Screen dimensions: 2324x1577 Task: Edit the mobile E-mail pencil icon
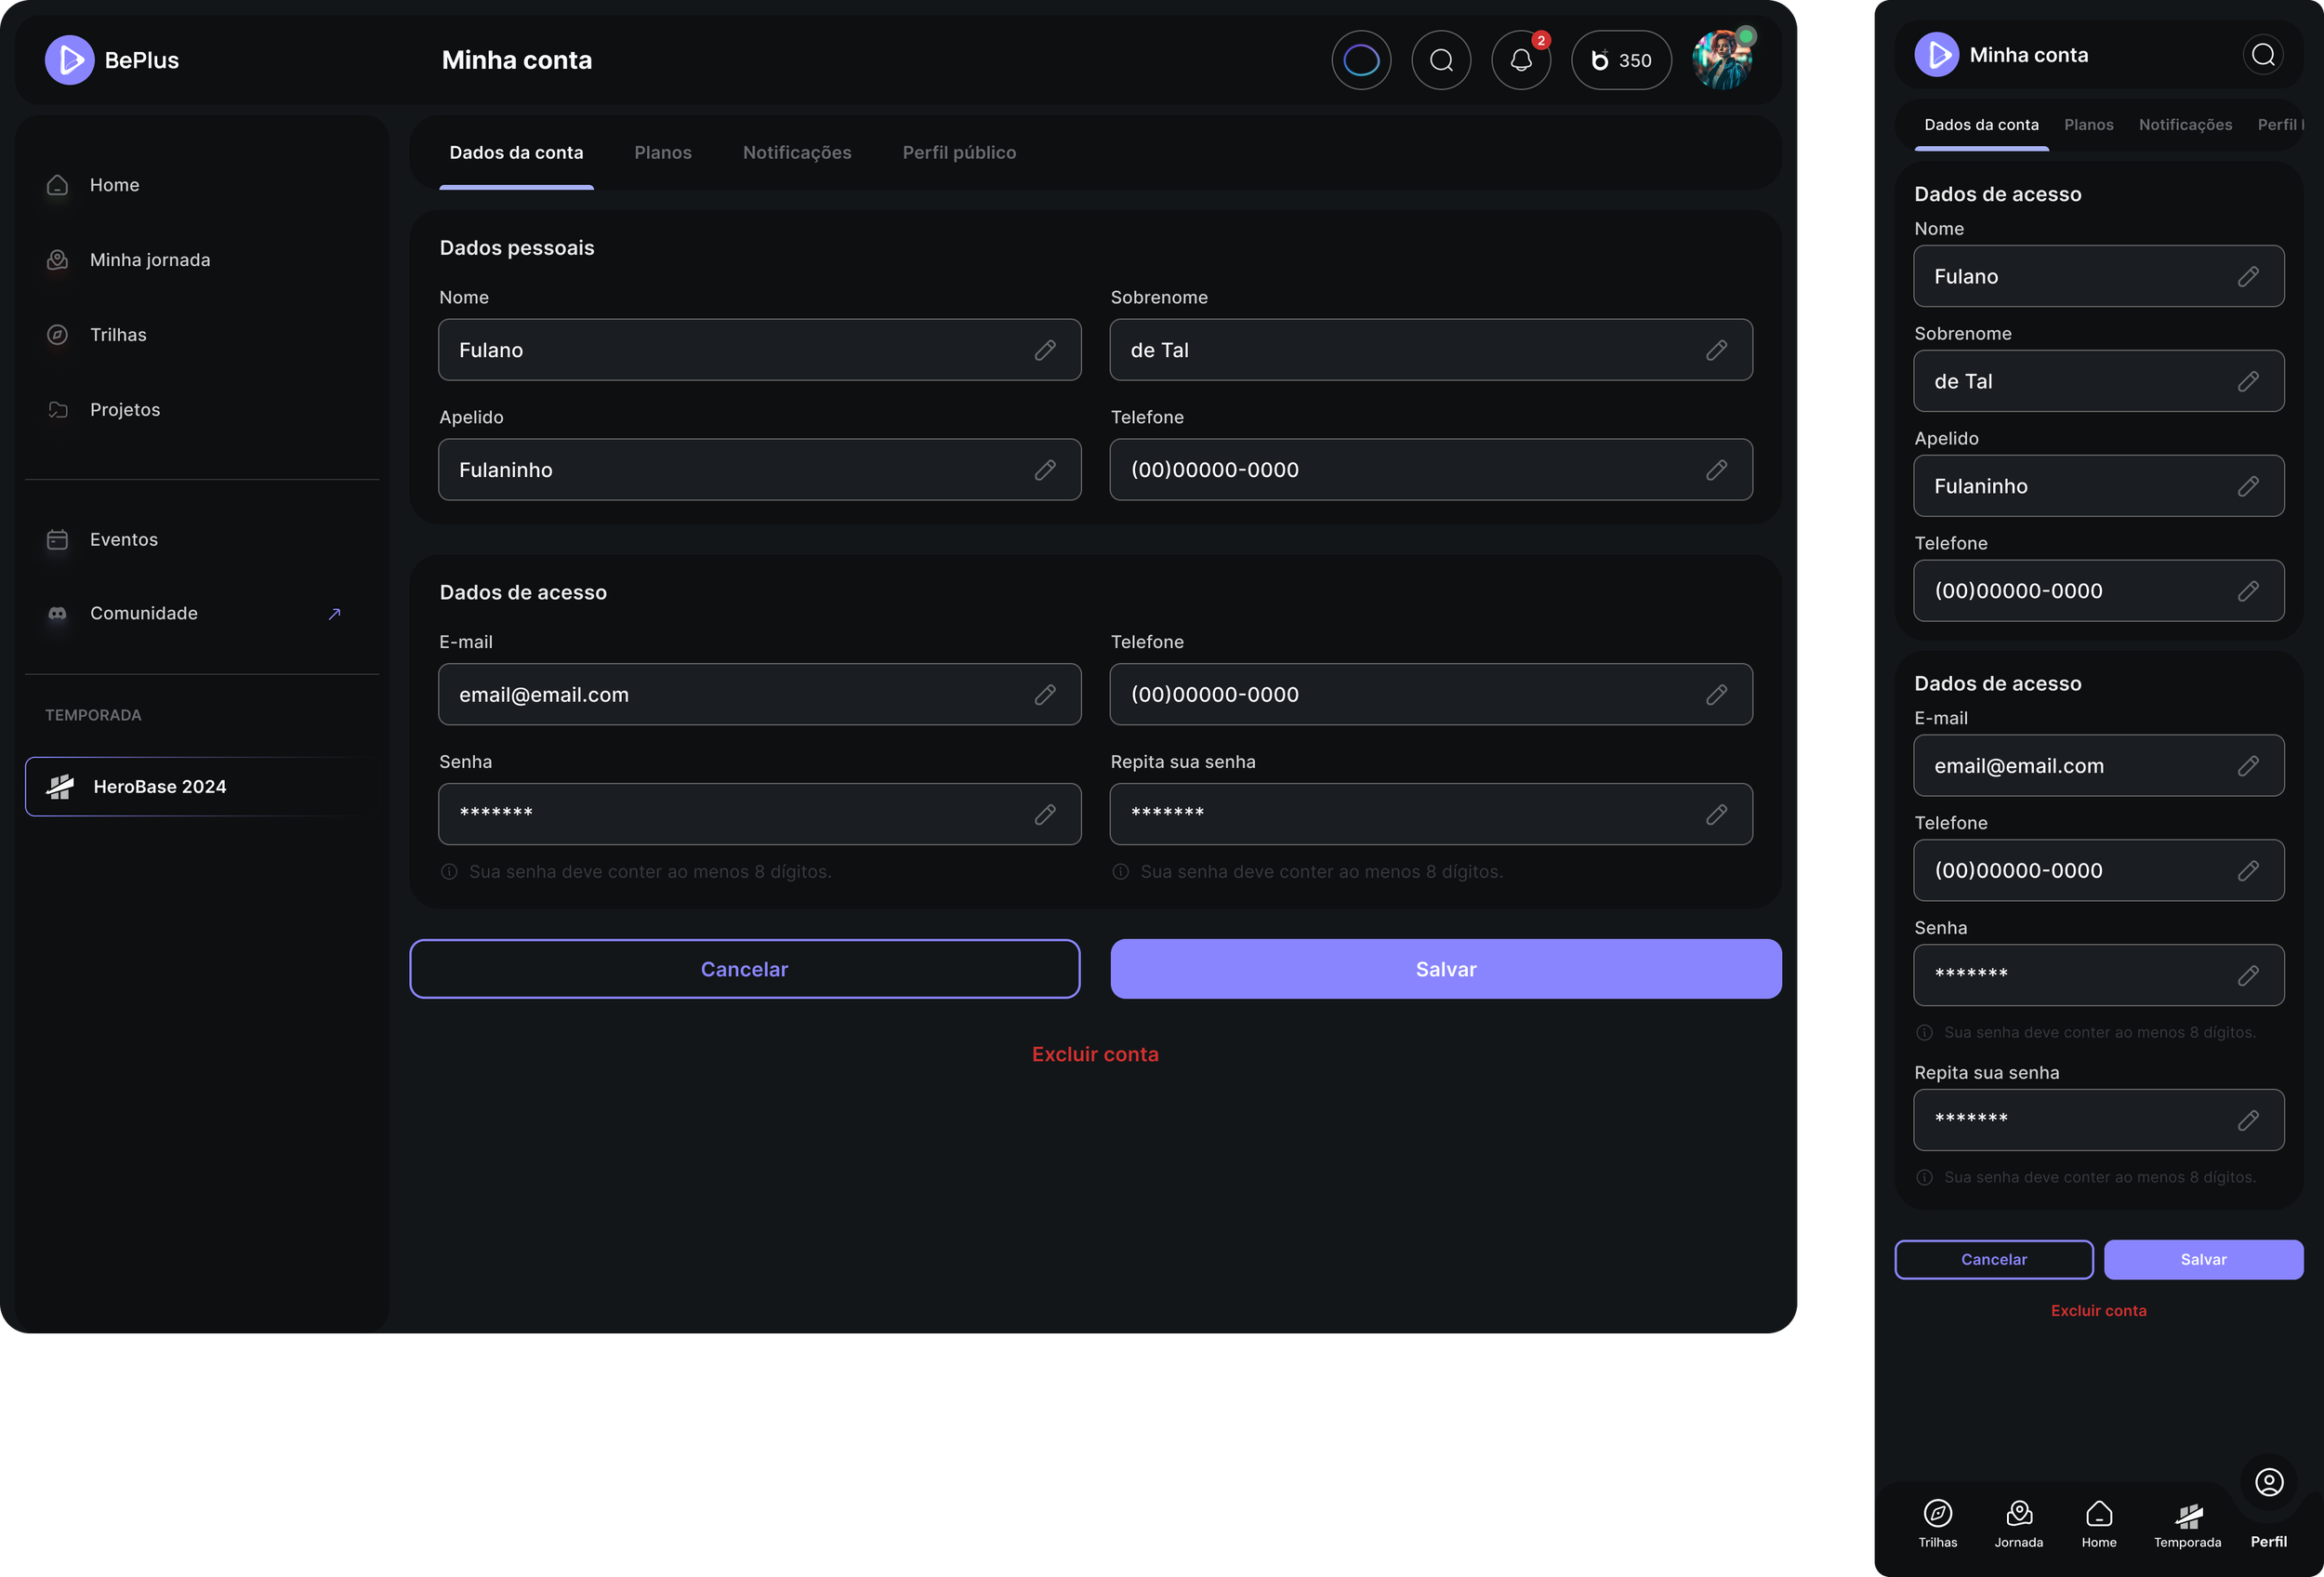point(2248,766)
